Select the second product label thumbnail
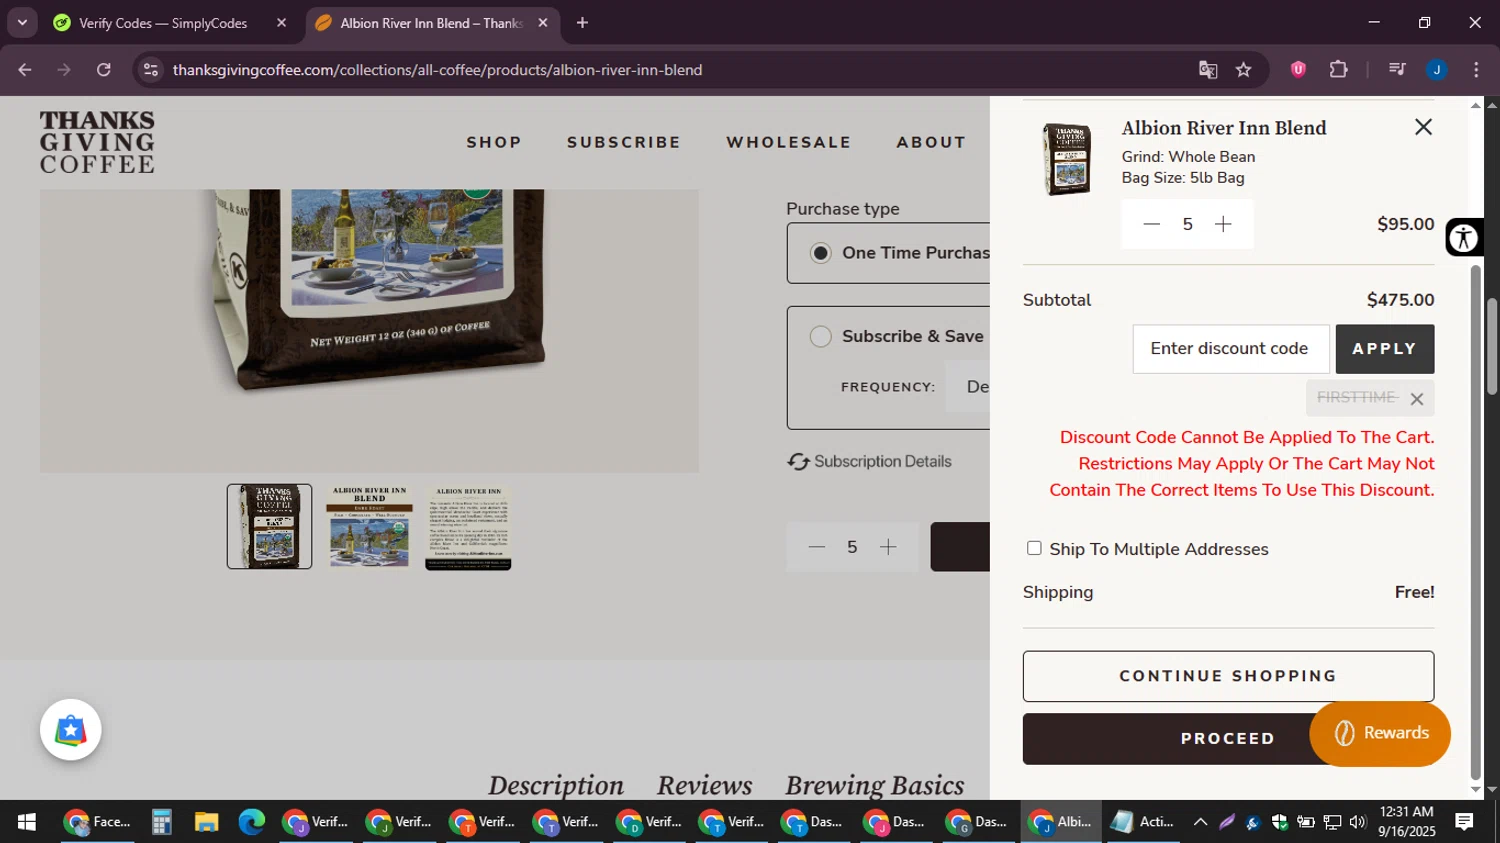Screen dimensions: 1500x843 point(369,527)
